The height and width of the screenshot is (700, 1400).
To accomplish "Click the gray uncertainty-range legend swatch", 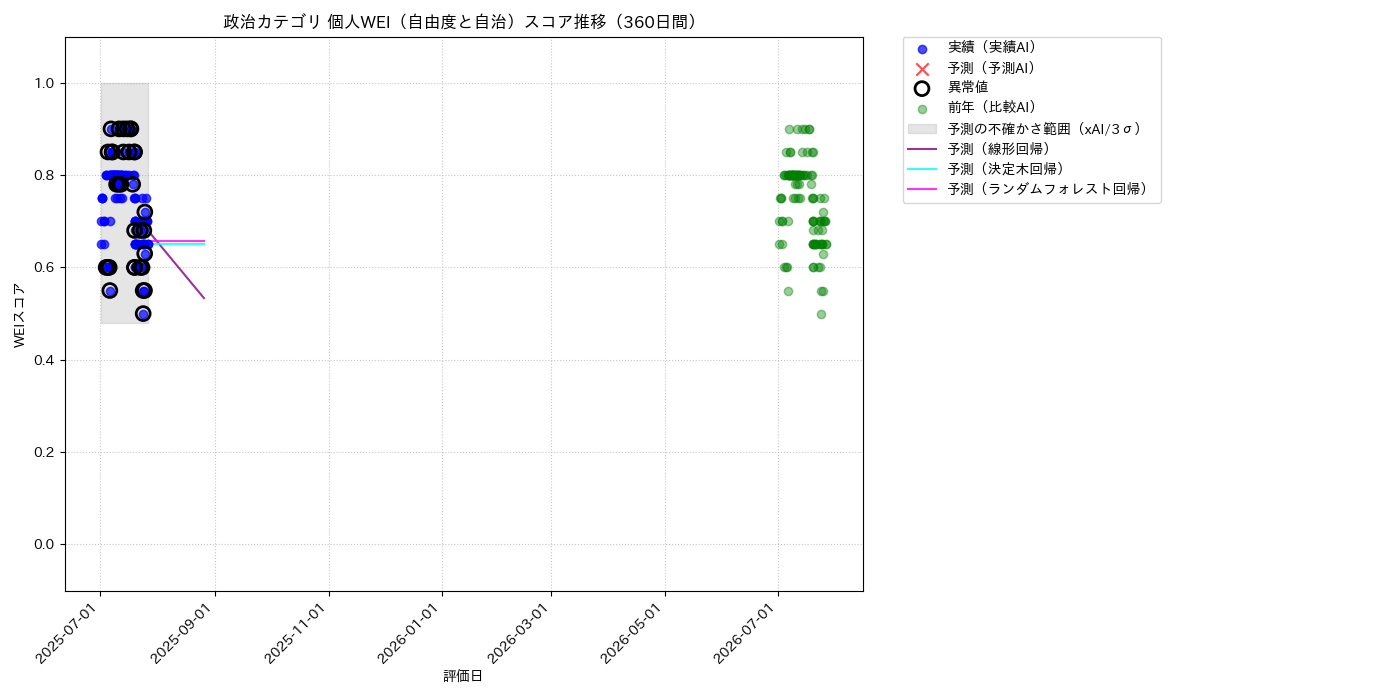I will tap(922, 129).
